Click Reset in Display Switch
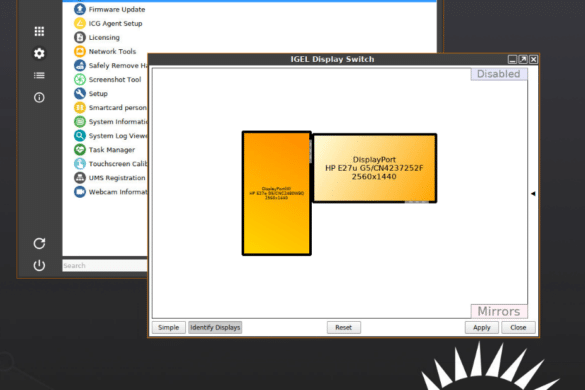 (x=344, y=327)
